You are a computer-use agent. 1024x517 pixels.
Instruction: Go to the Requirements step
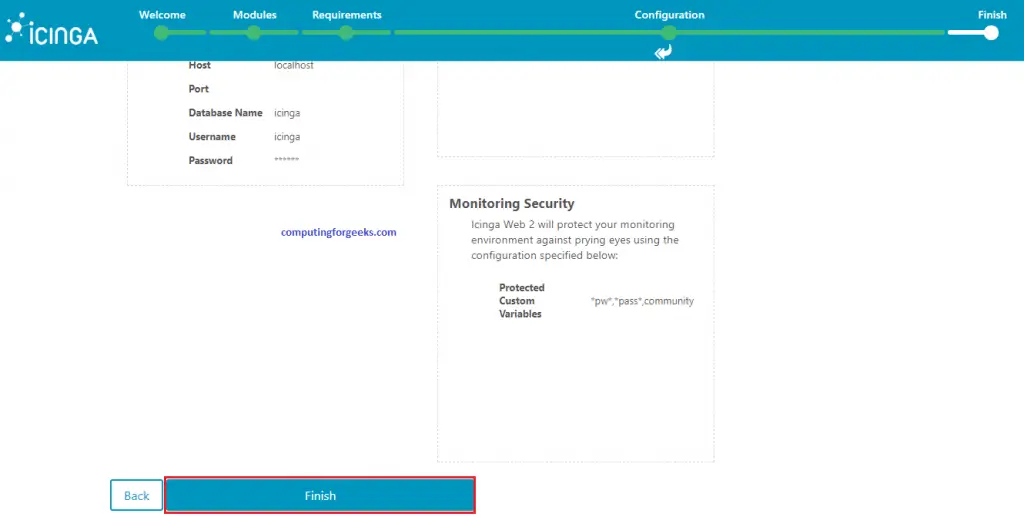(347, 14)
